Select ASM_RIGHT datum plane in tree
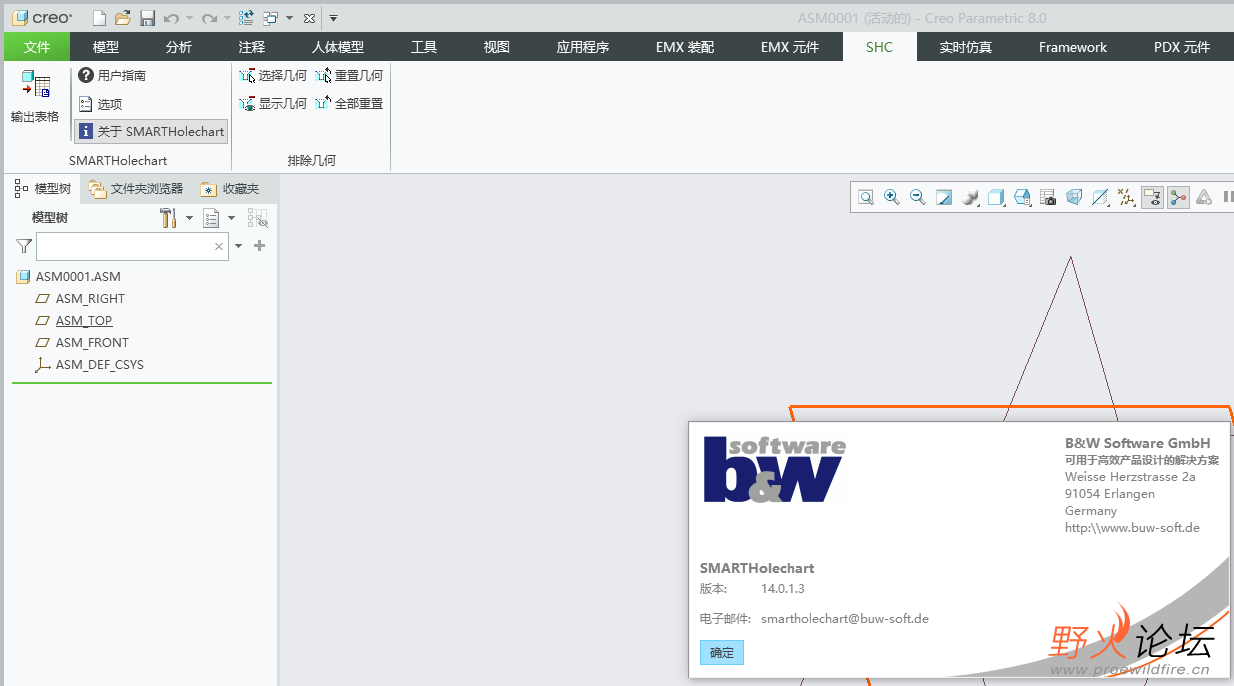This screenshot has height=686, width=1234. tap(80, 299)
